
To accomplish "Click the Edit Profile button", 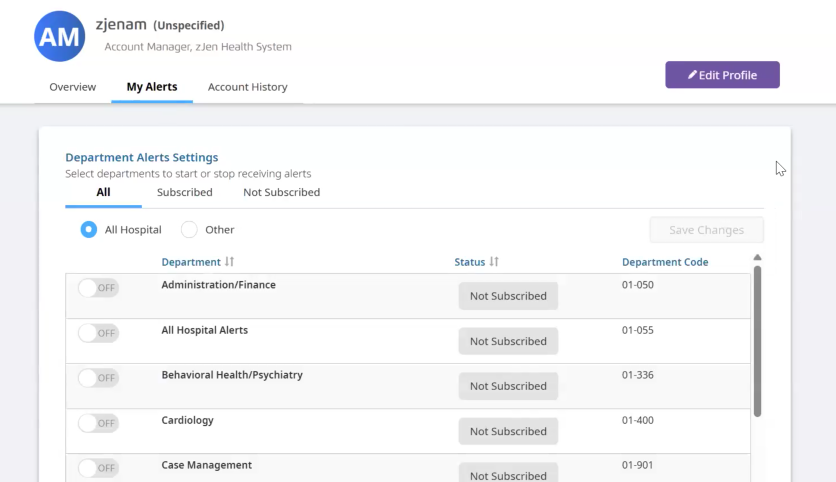I will coord(722,75).
